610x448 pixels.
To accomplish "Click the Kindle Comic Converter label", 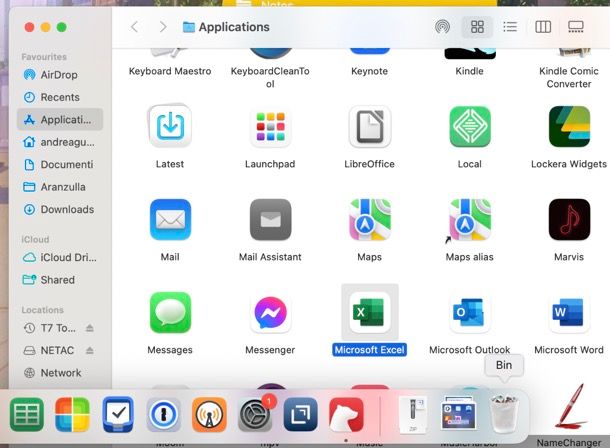I will [x=569, y=77].
